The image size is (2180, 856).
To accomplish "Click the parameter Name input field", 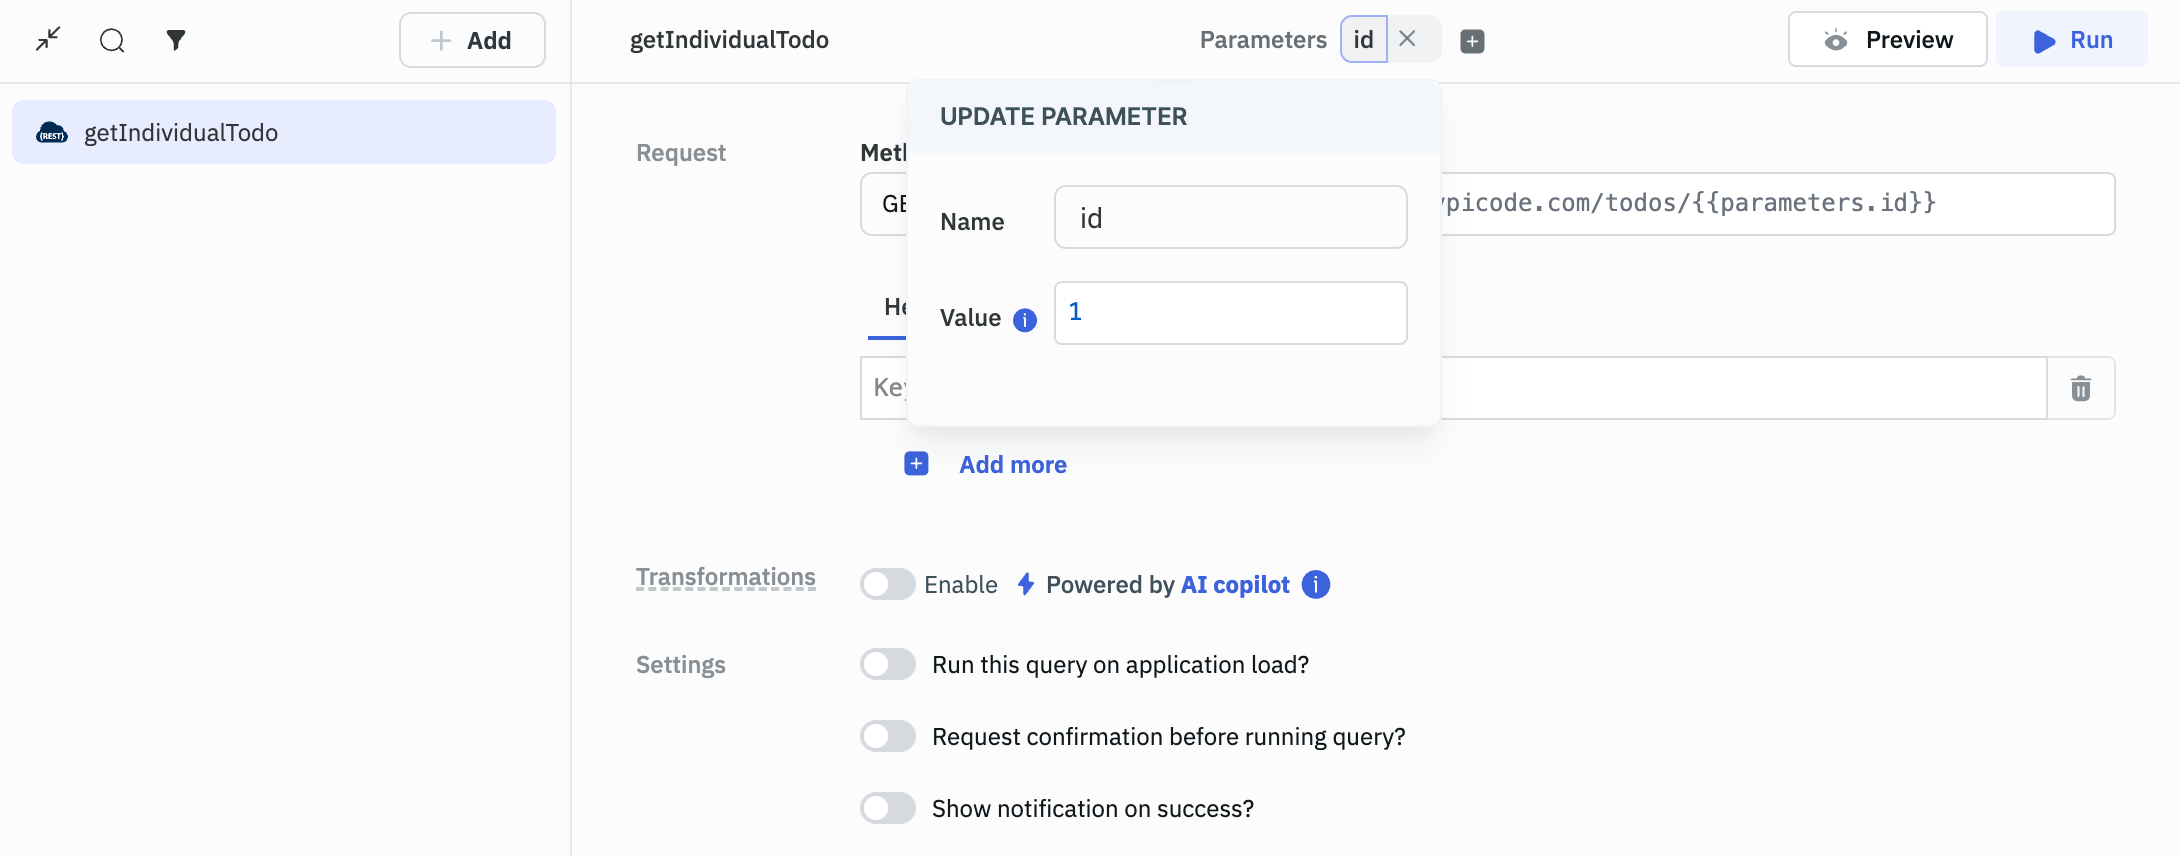I will [x=1230, y=217].
